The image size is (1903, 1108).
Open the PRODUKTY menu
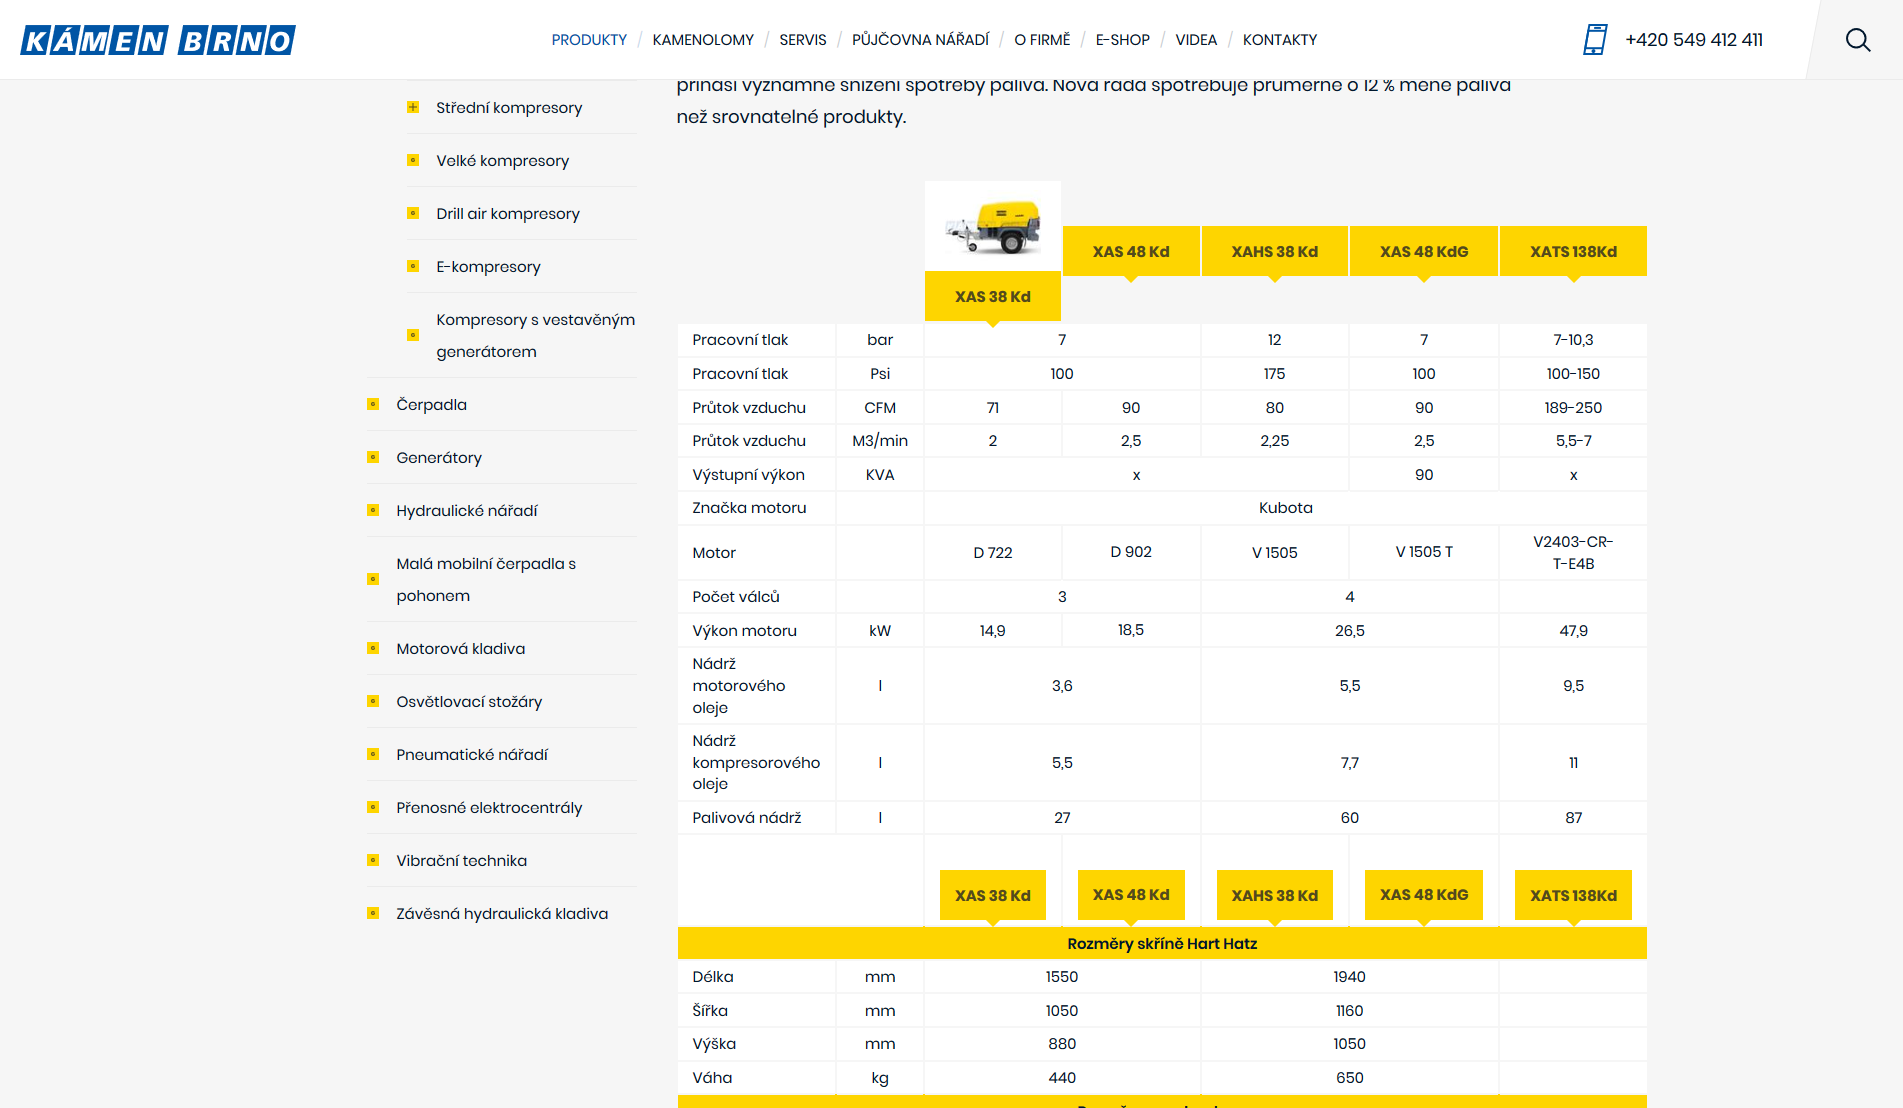(x=589, y=40)
